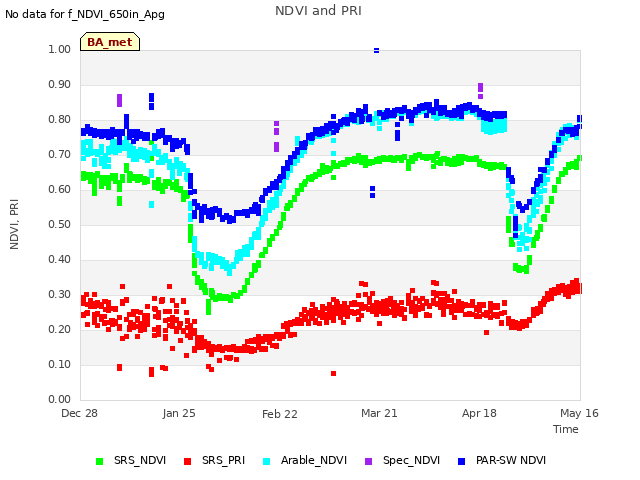Click the Feb 22 x-axis tick label
Screen dimensions: 640x480
[280, 414]
